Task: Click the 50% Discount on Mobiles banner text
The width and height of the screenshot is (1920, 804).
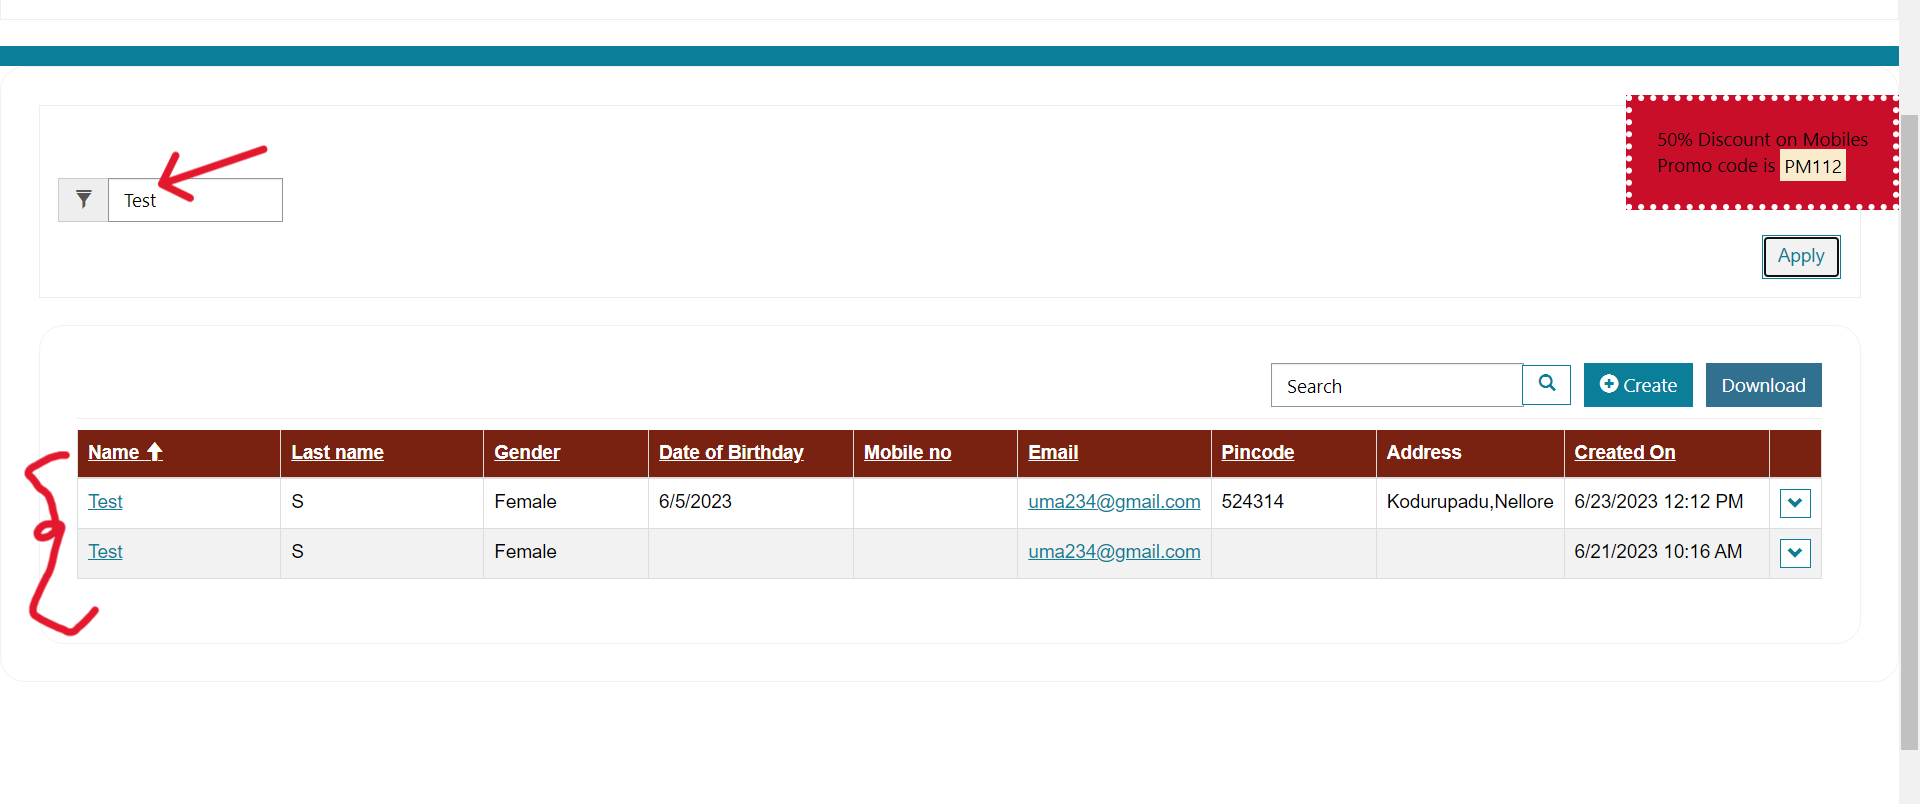Action: click(x=1762, y=140)
